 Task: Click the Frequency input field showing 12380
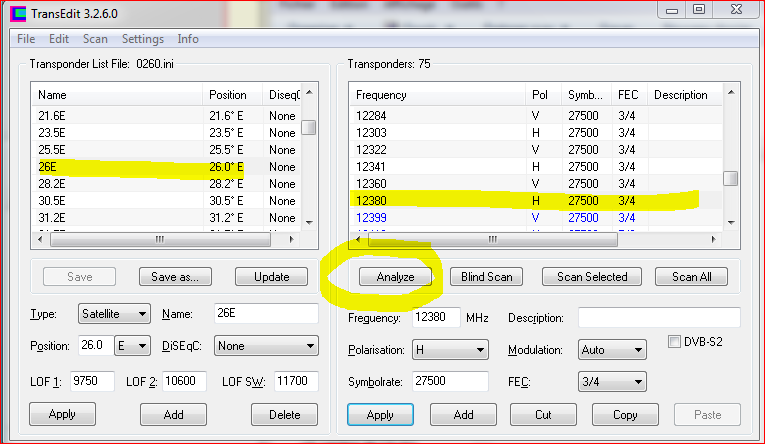pyautogui.click(x=436, y=318)
